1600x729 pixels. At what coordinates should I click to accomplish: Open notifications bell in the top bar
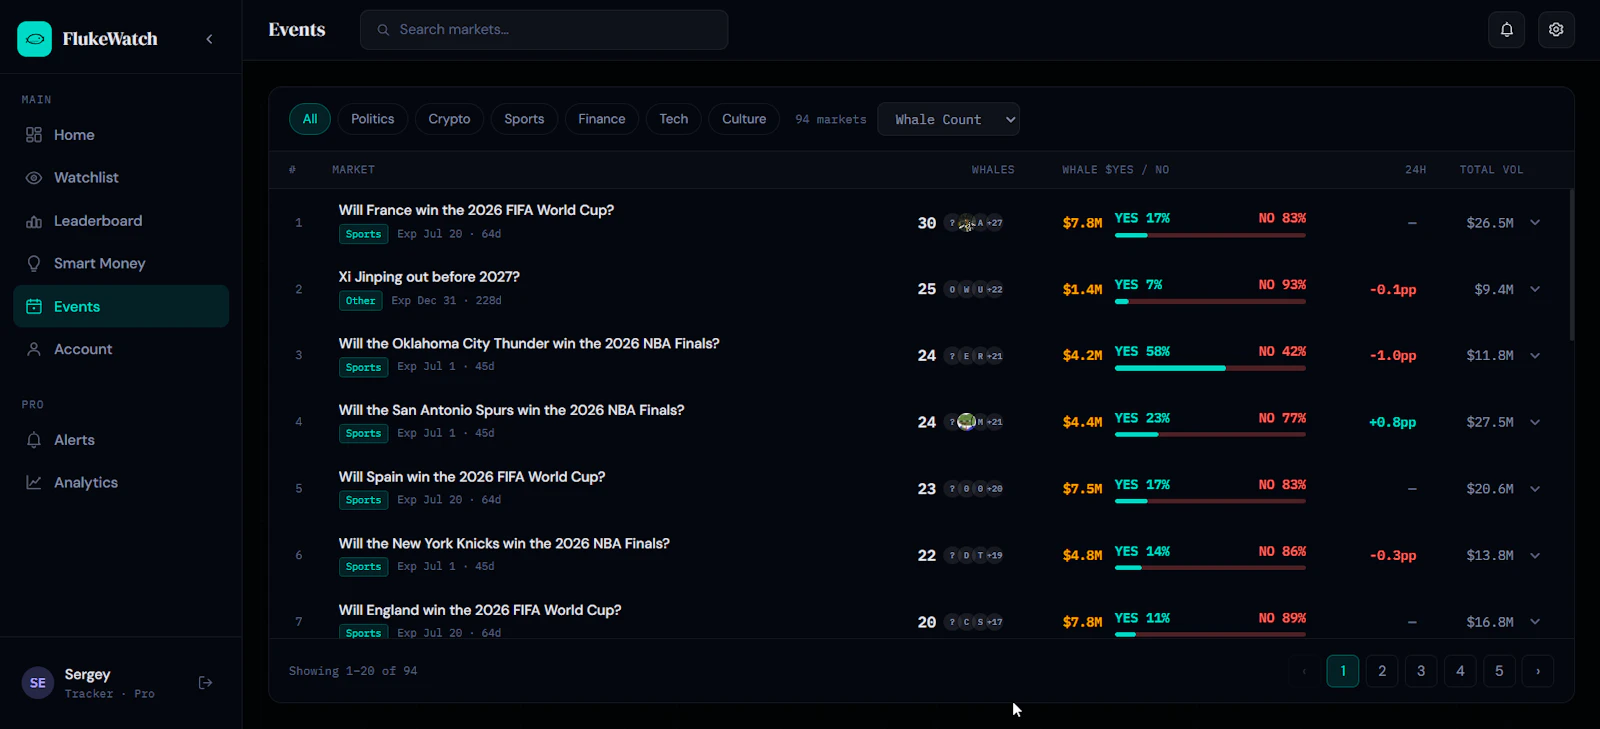1507,30
